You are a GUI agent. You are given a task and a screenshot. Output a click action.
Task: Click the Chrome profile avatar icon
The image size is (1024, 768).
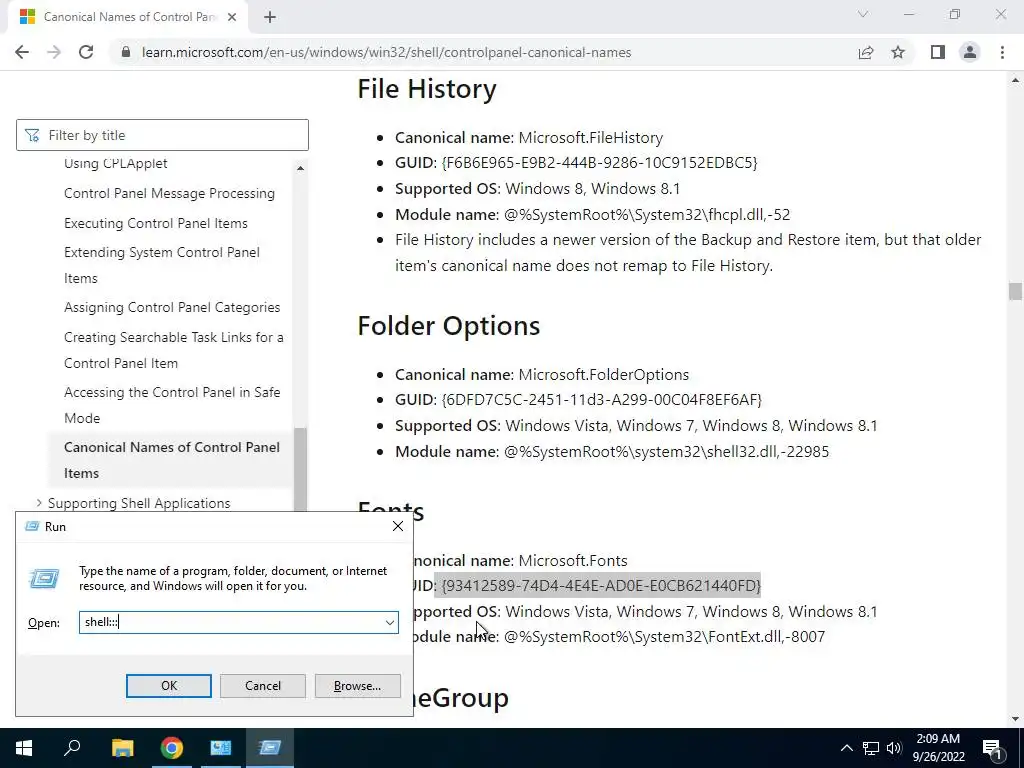point(970,52)
